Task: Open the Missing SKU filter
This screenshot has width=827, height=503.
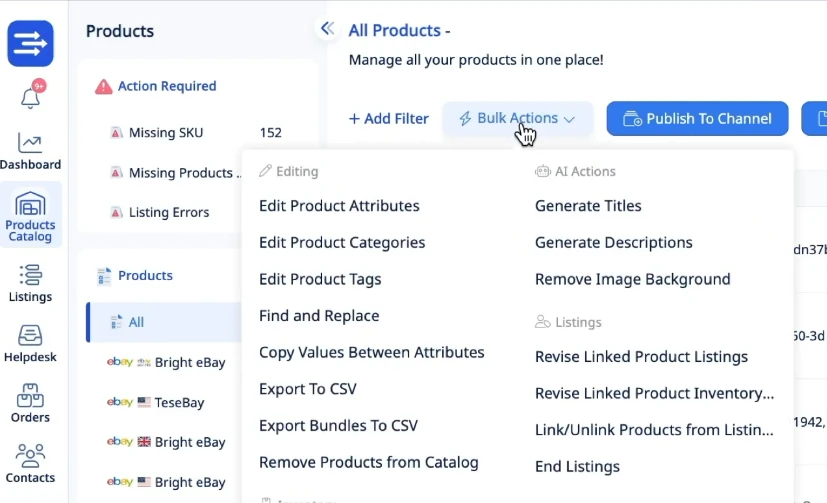Action: [165, 132]
